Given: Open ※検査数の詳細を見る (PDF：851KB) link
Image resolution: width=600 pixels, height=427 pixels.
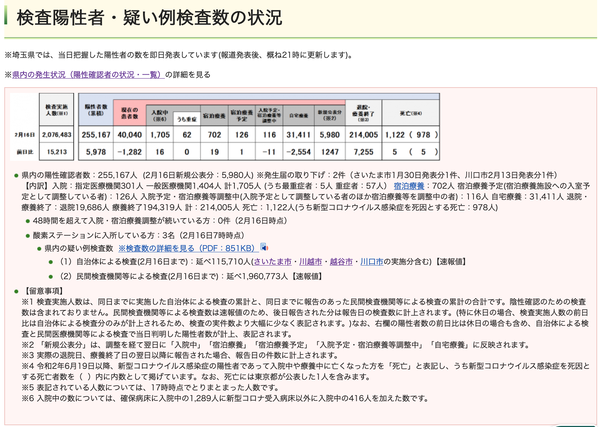Looking at the screenshot, I should coord(188,248).
